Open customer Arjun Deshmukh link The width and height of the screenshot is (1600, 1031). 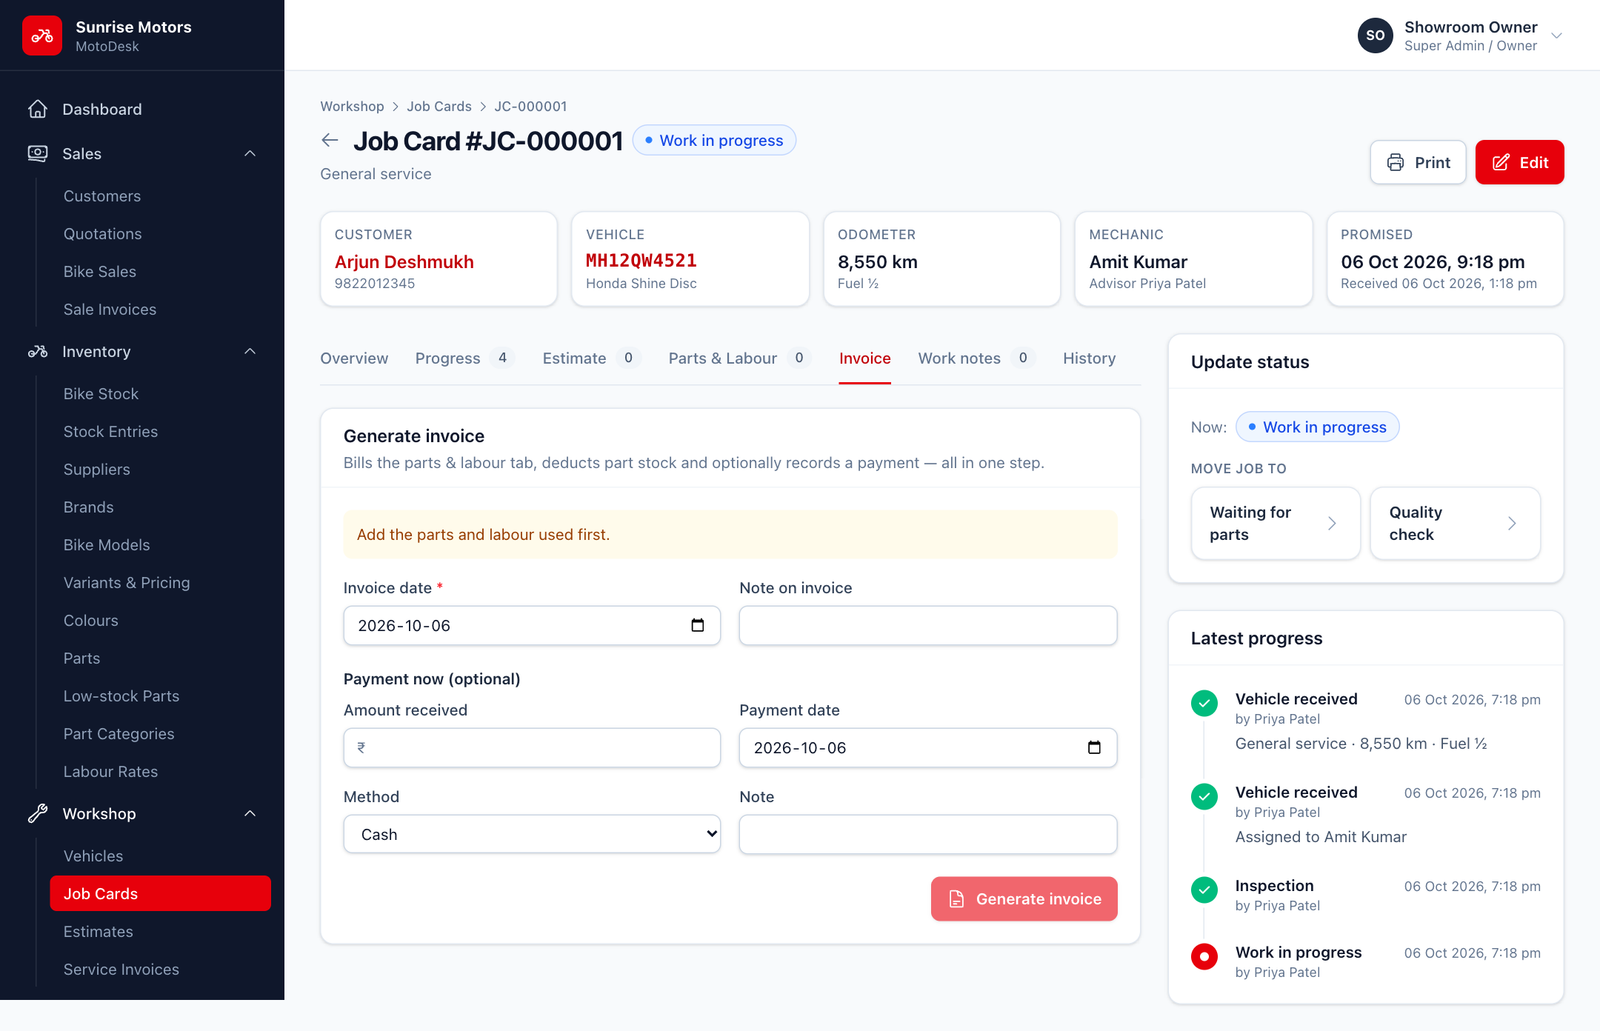pos(404,261)
